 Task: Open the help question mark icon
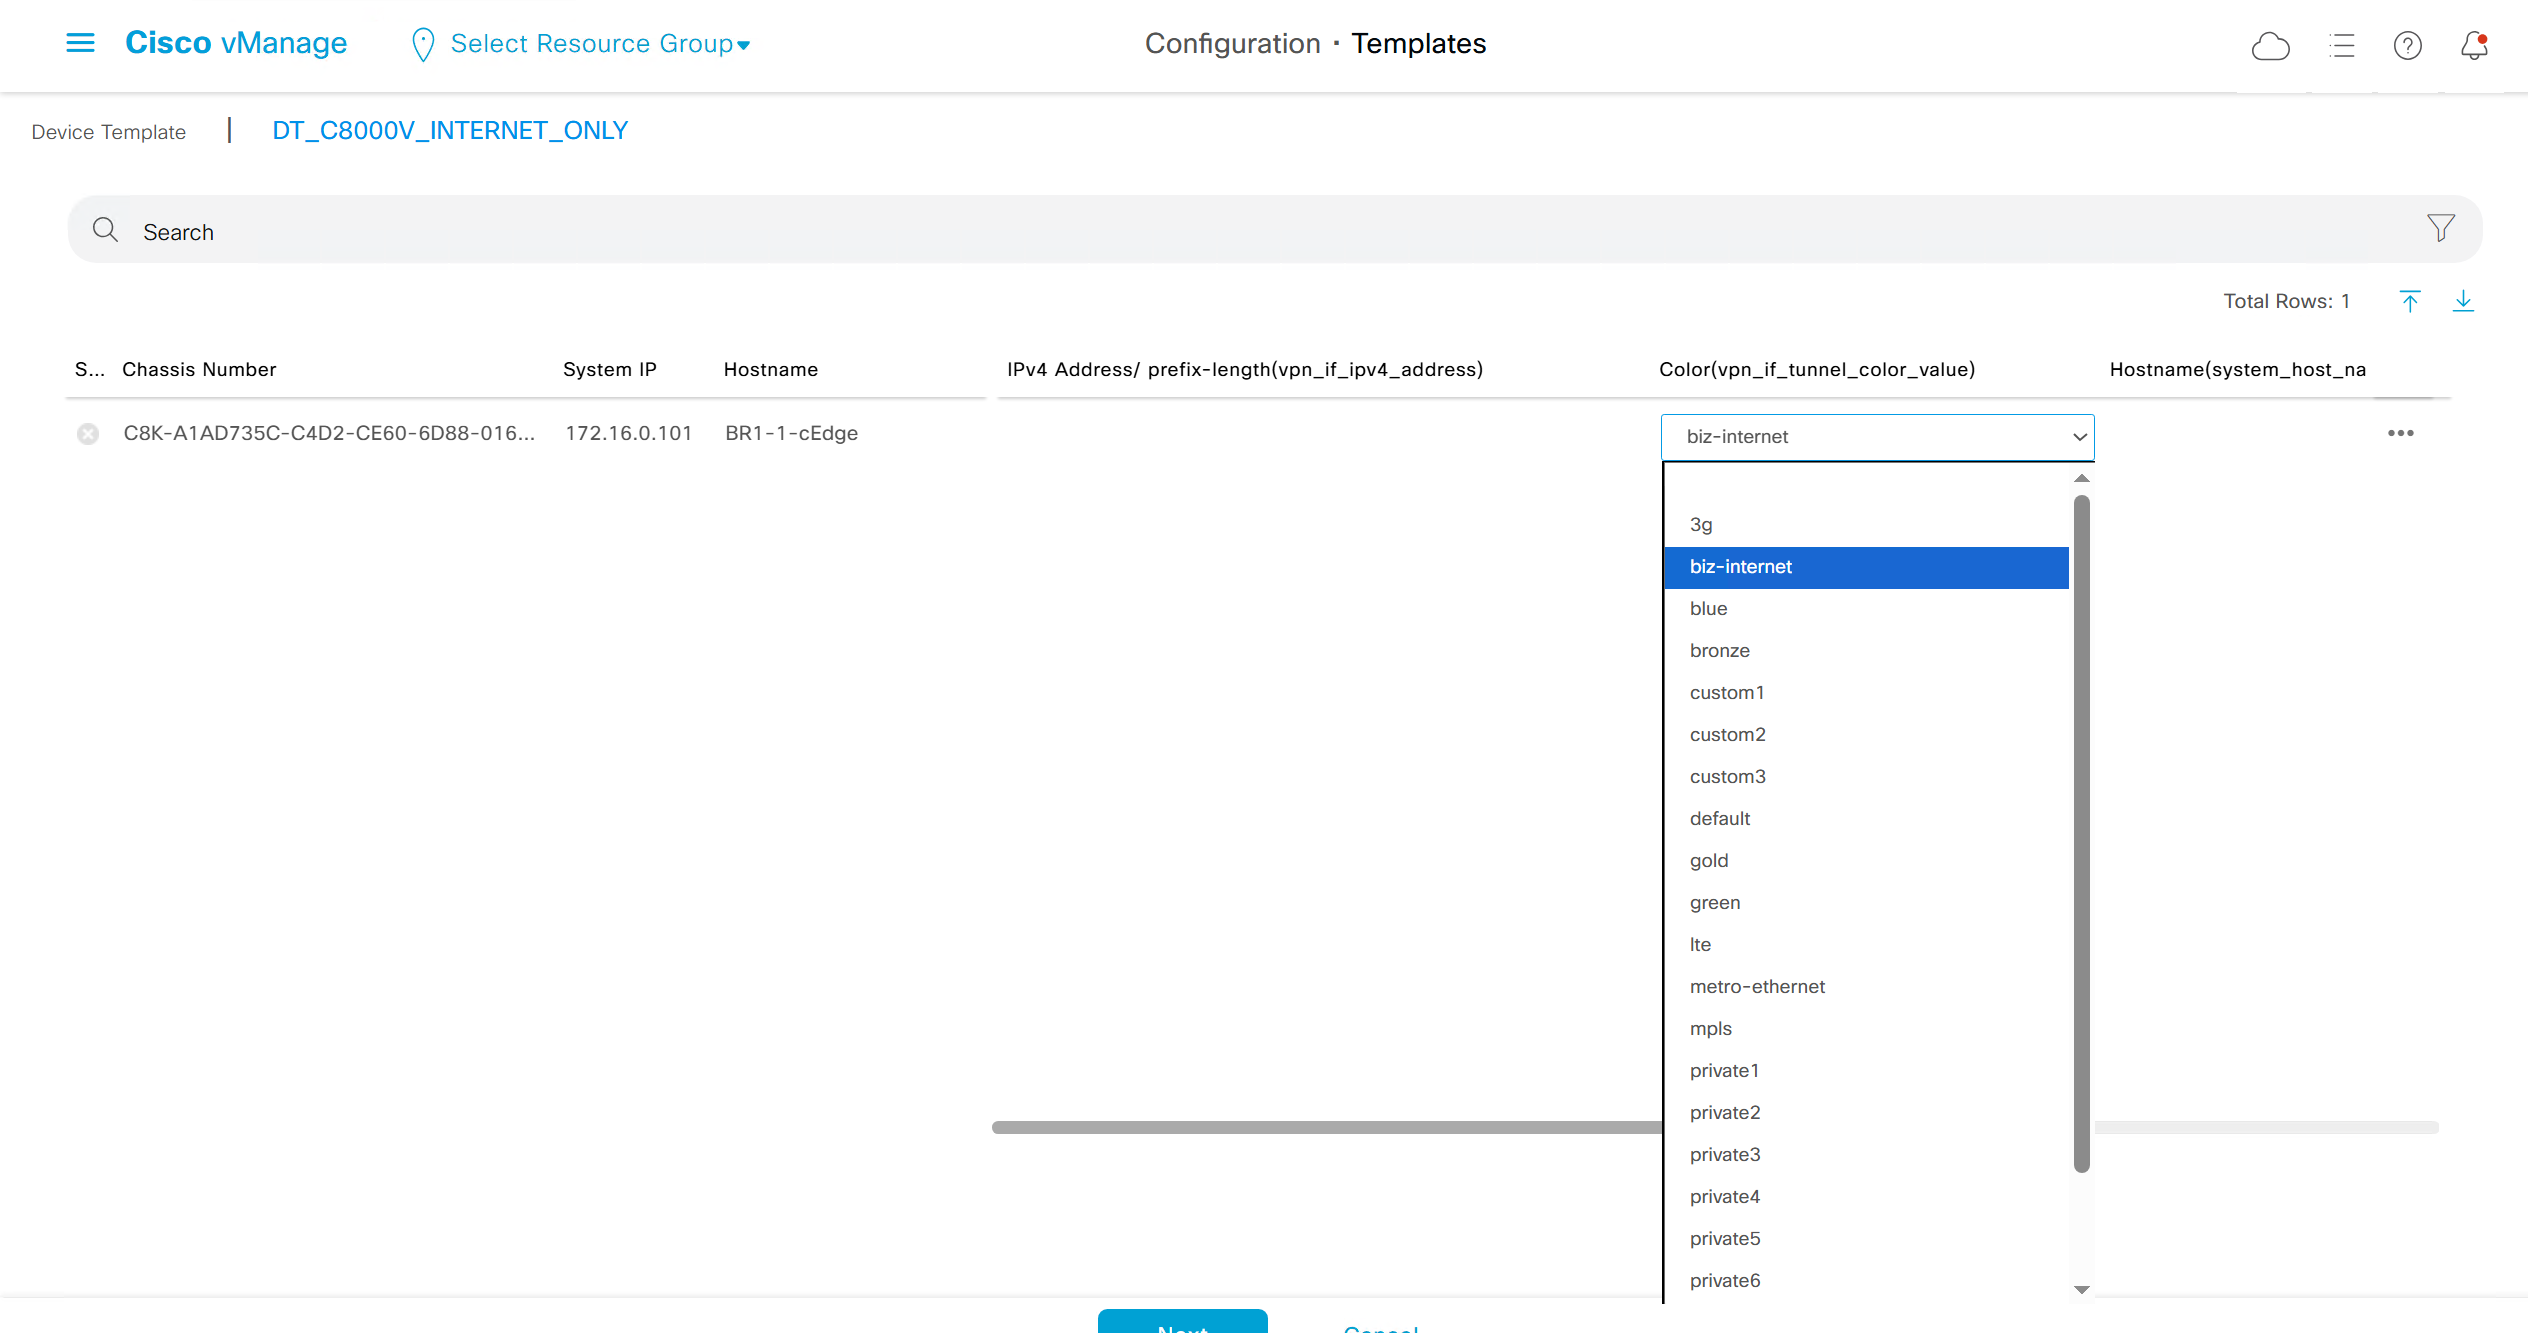click(x=2407, y=46)
